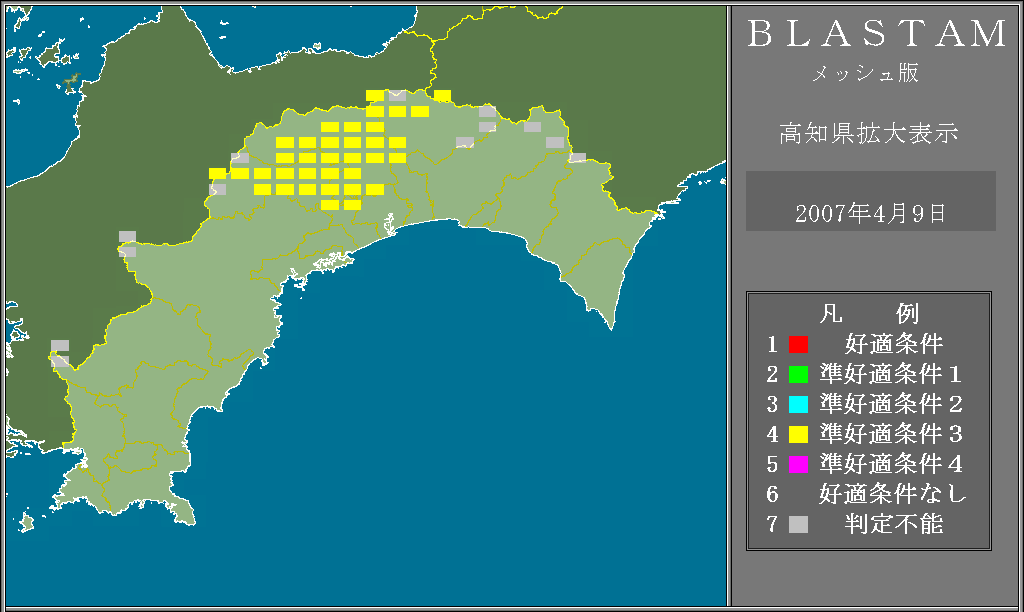1024x612 pixels.
Task: Select the メッシュ版 subtitle
Action: coord(864,74)
